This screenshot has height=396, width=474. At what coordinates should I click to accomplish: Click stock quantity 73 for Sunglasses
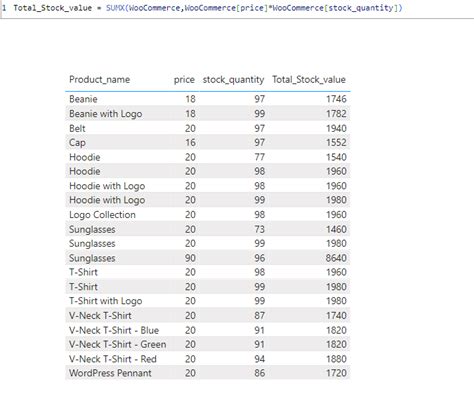click(x=259, y=229)
